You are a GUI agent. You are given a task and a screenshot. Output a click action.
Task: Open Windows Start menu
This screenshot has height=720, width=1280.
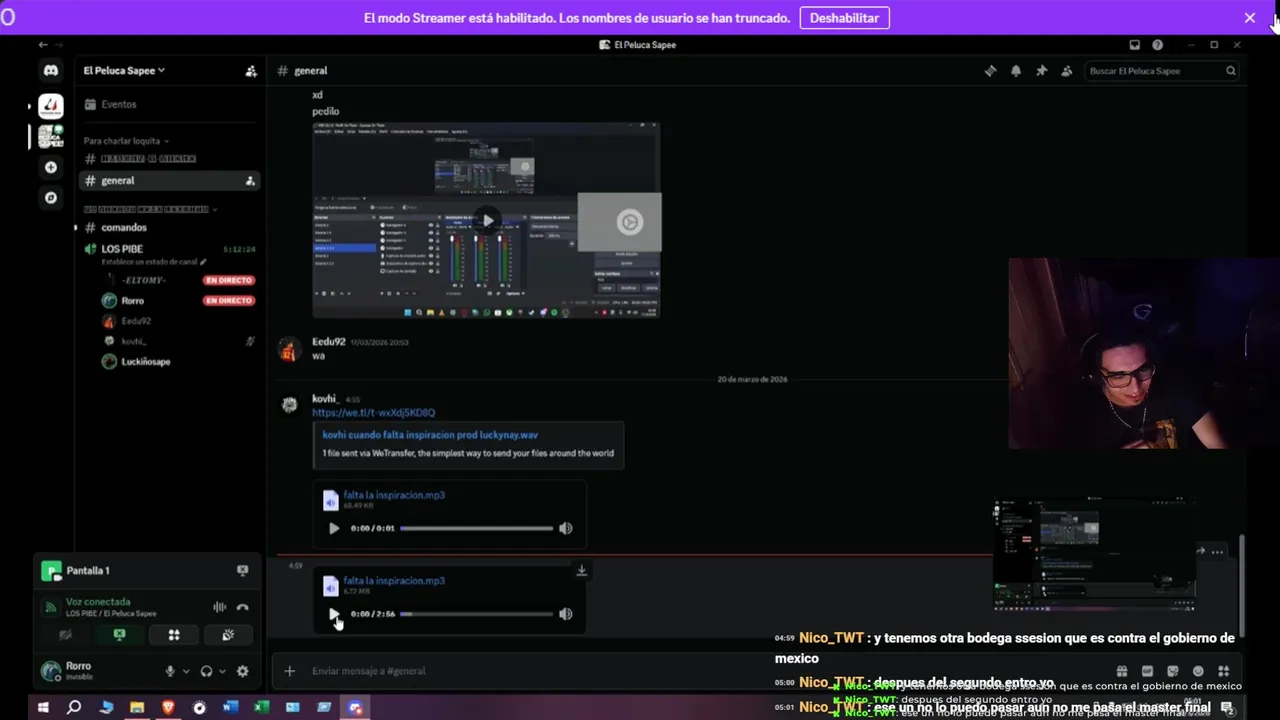43,707
